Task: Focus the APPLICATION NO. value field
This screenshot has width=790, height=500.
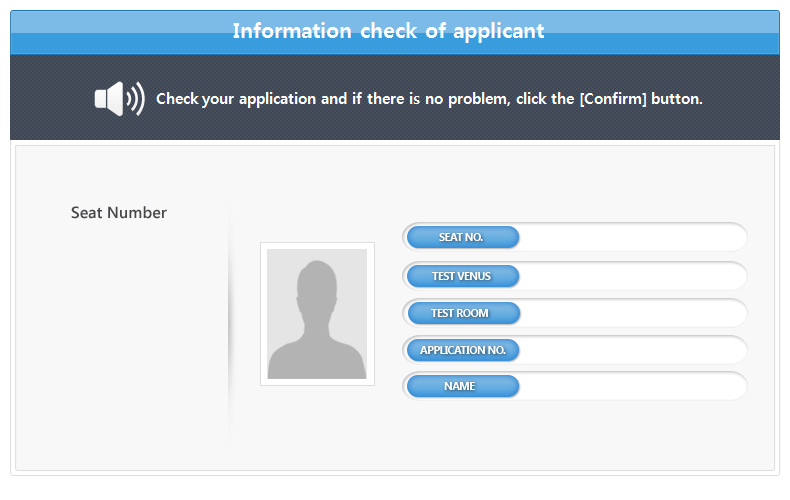Action: click(630, 350)
